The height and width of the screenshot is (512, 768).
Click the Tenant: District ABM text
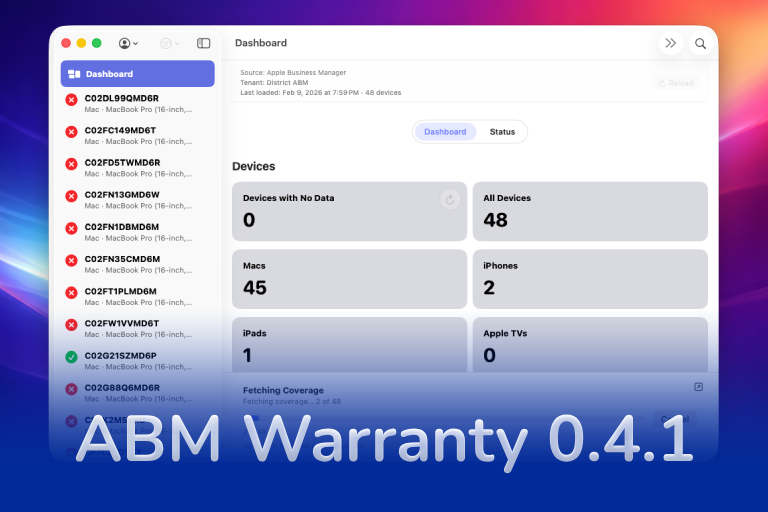pos(274,83)
